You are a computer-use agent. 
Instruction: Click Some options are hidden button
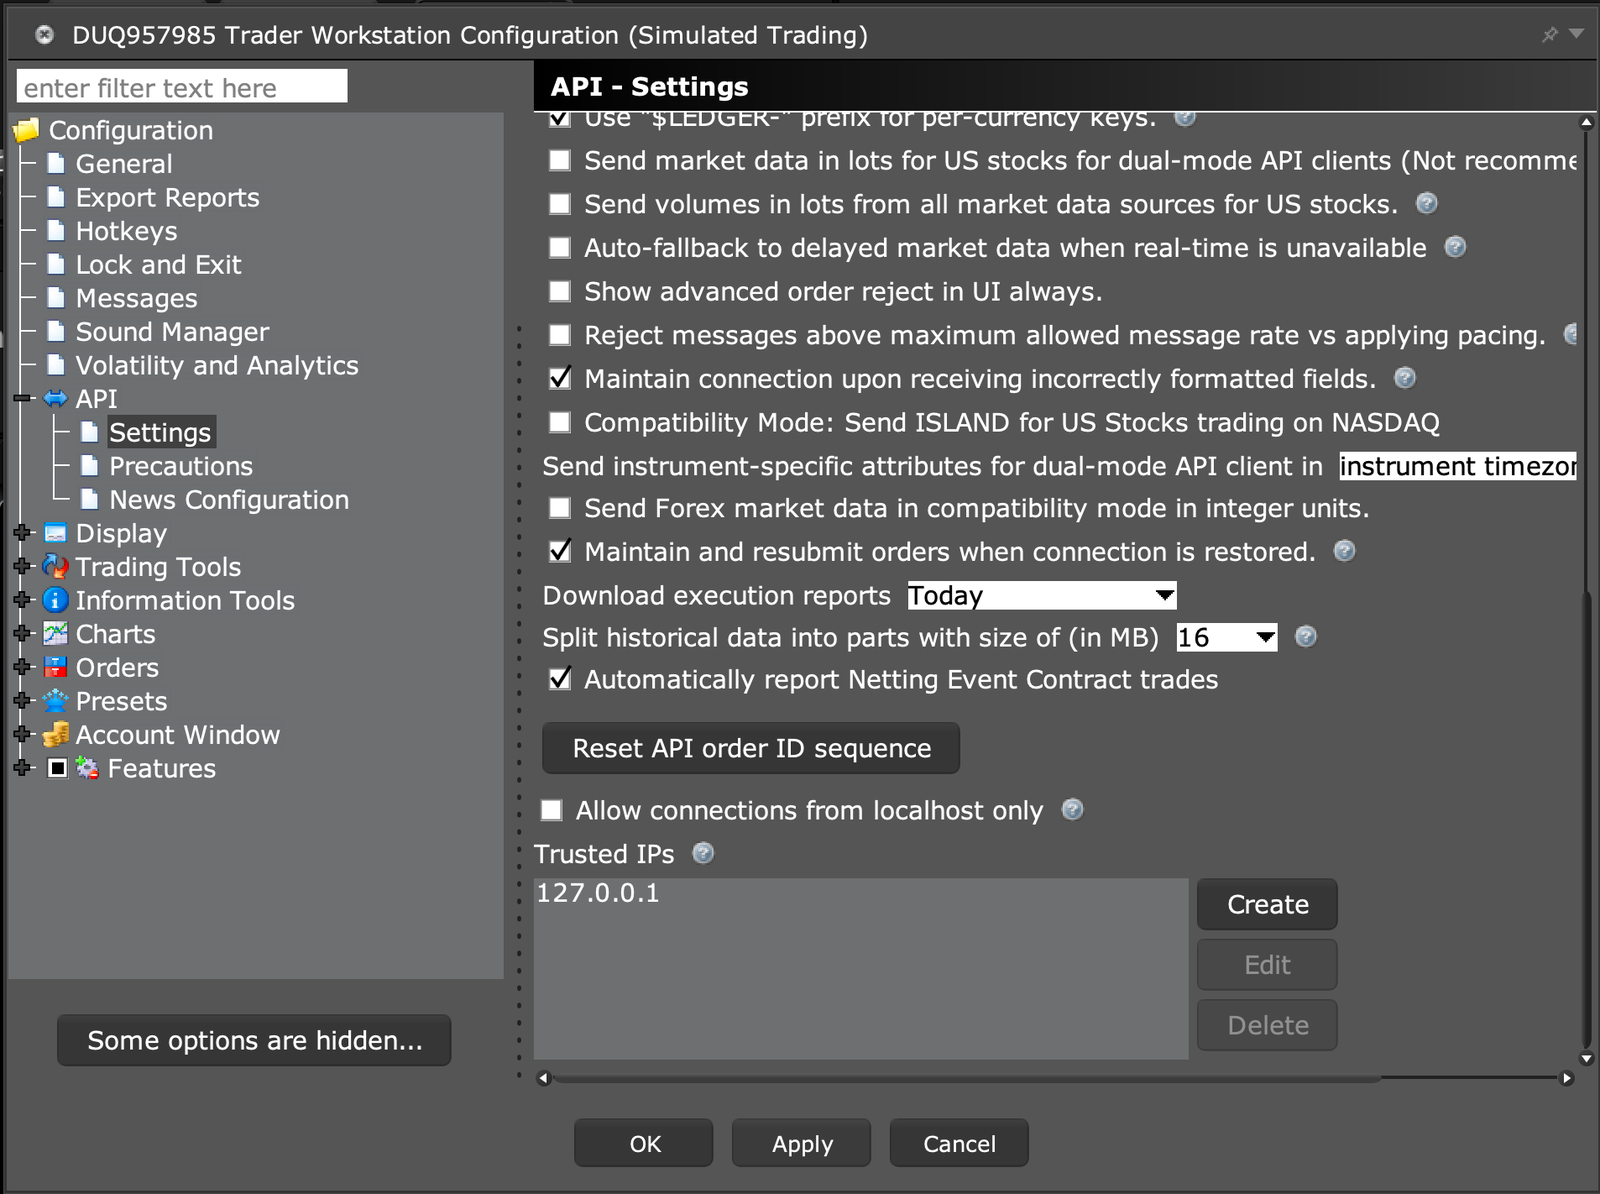pyautogui.click(x=254, y=1040)
